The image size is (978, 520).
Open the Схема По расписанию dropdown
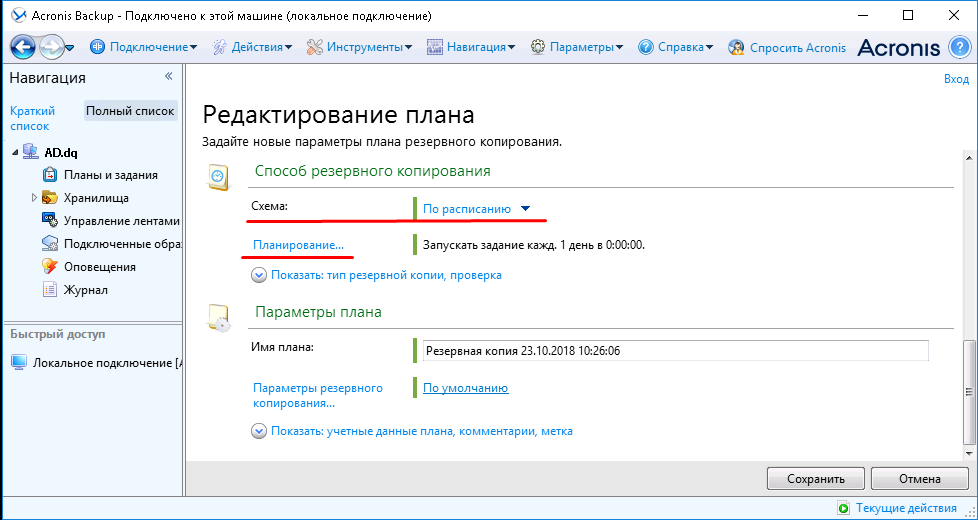pos(477,209)
